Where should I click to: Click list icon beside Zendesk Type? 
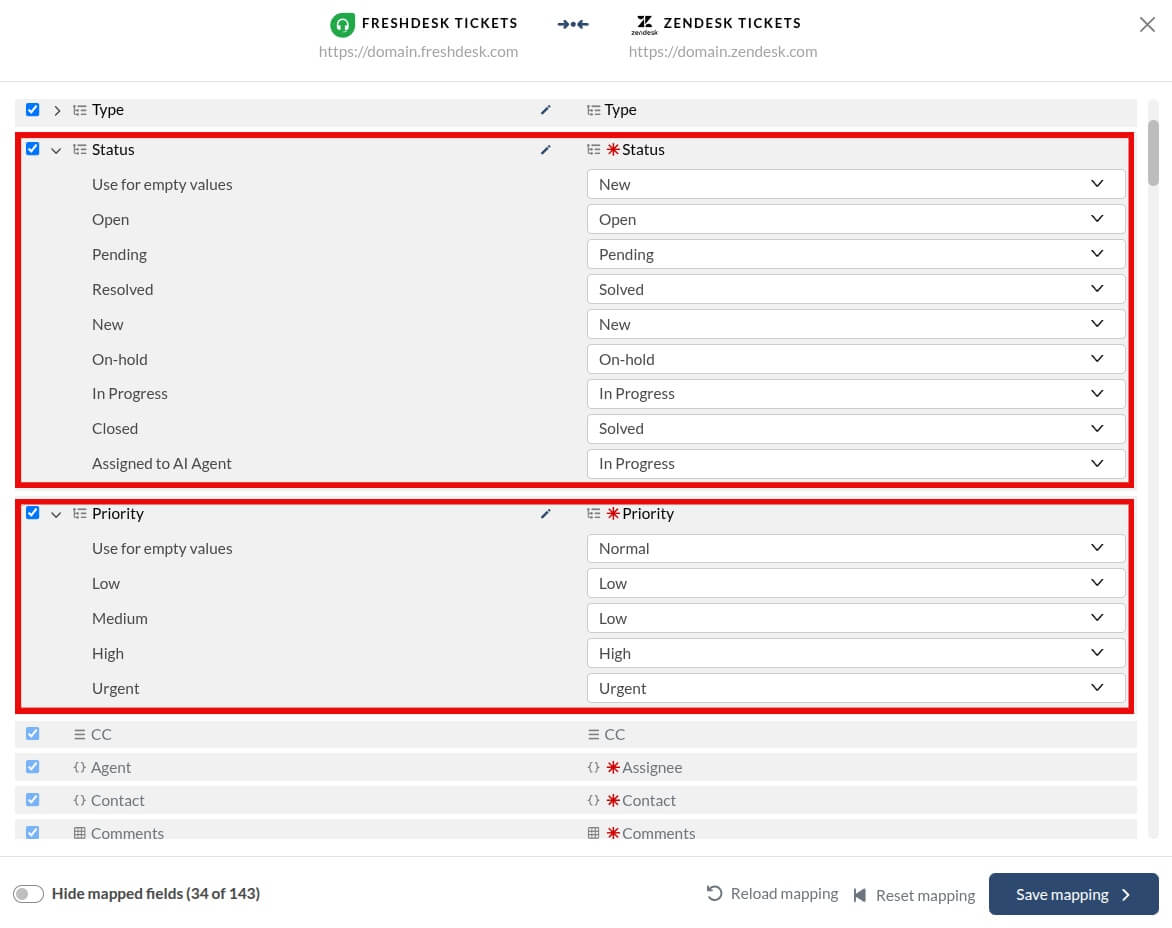(x=593, y=110)
